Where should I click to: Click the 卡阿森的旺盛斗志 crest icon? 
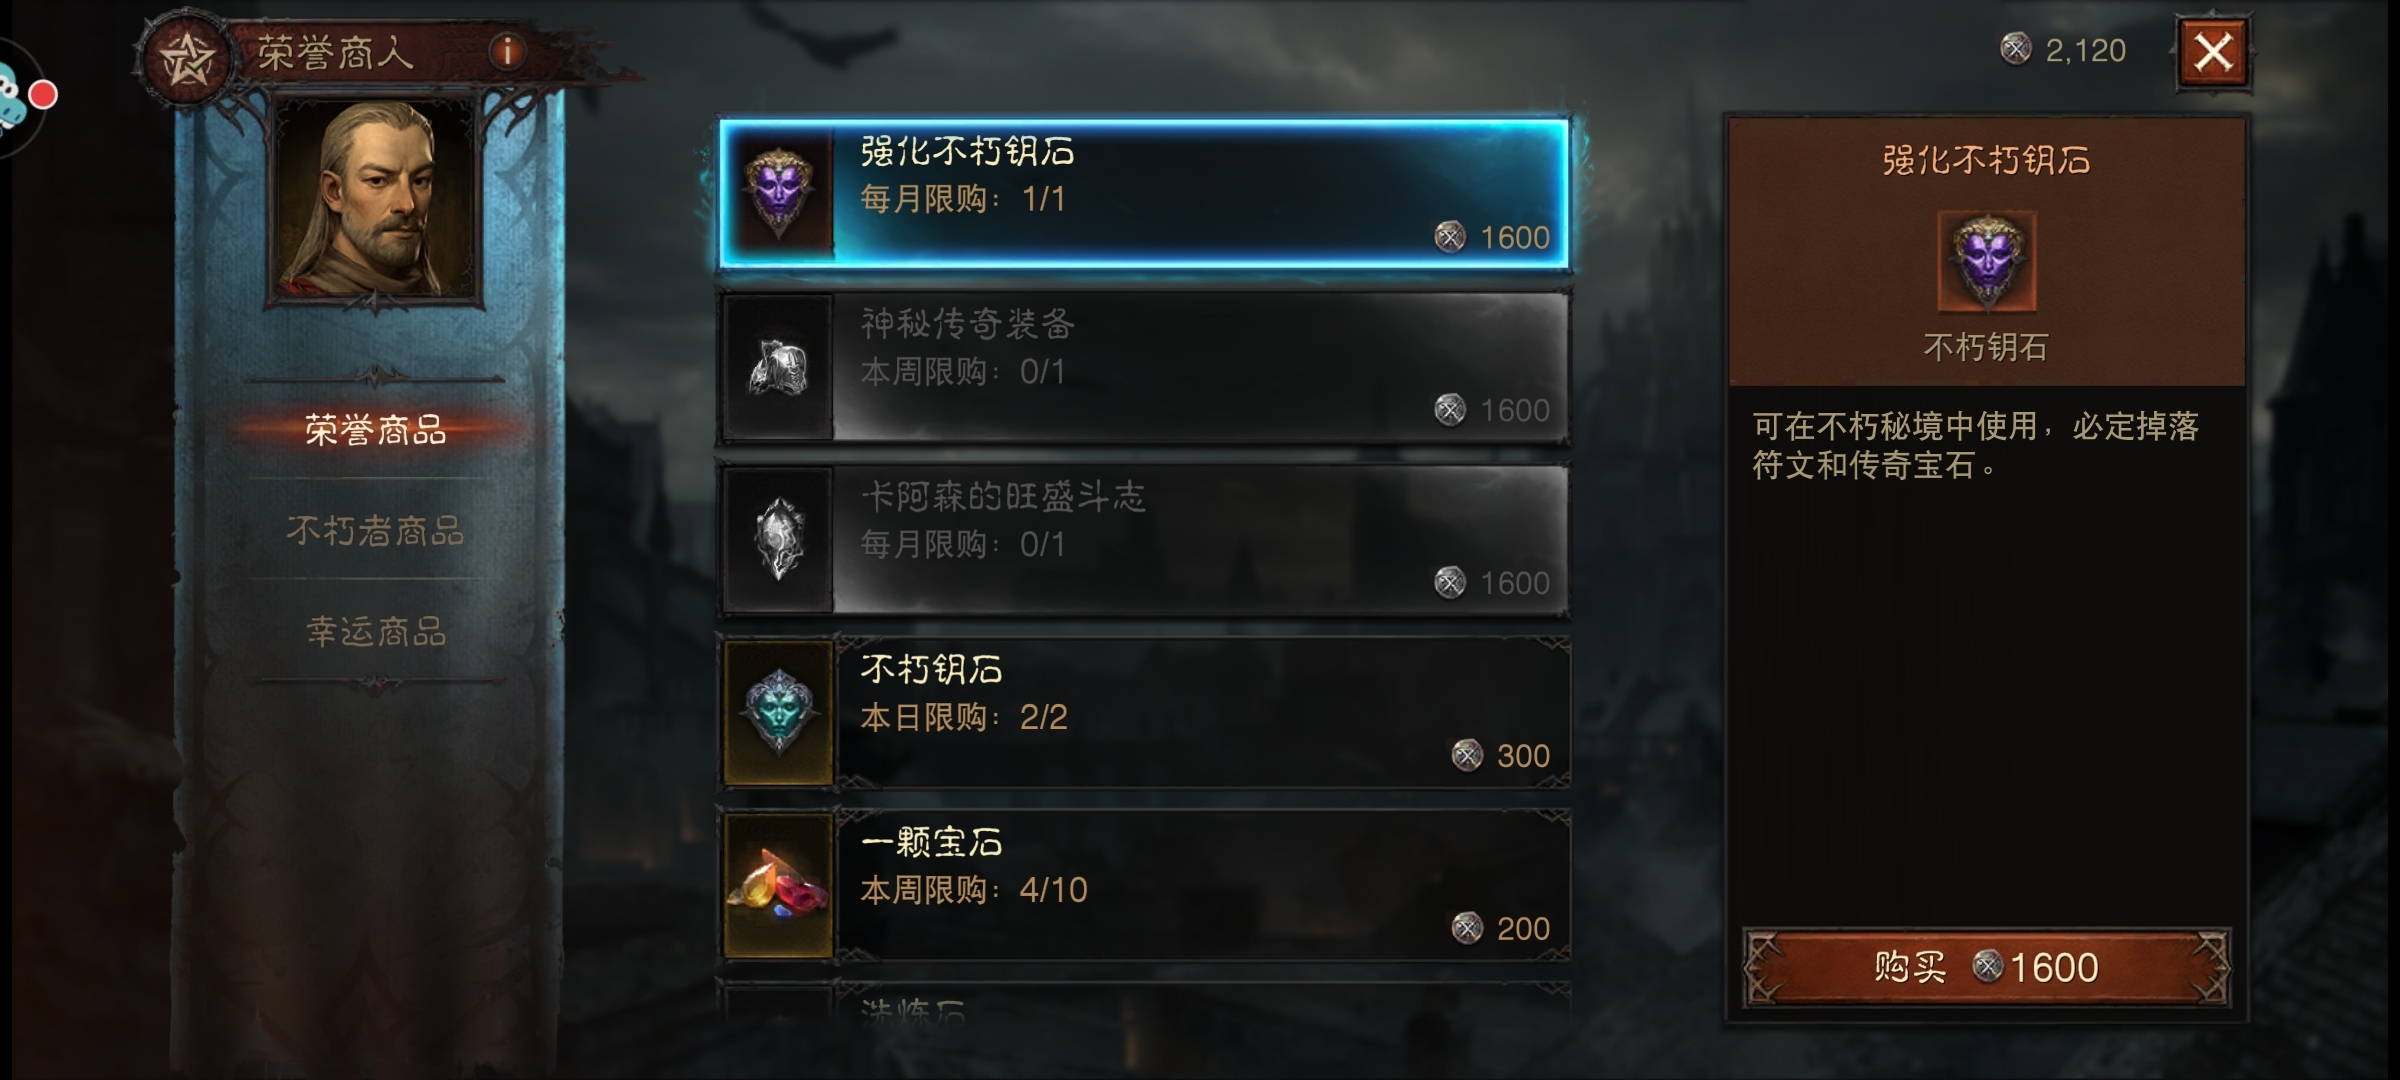pyautogui.click(x=779, y=540)
